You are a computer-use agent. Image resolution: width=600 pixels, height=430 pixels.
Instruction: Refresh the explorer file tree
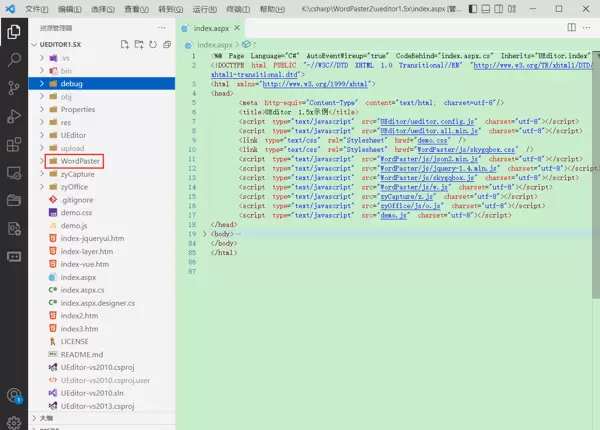click(153, 44)
